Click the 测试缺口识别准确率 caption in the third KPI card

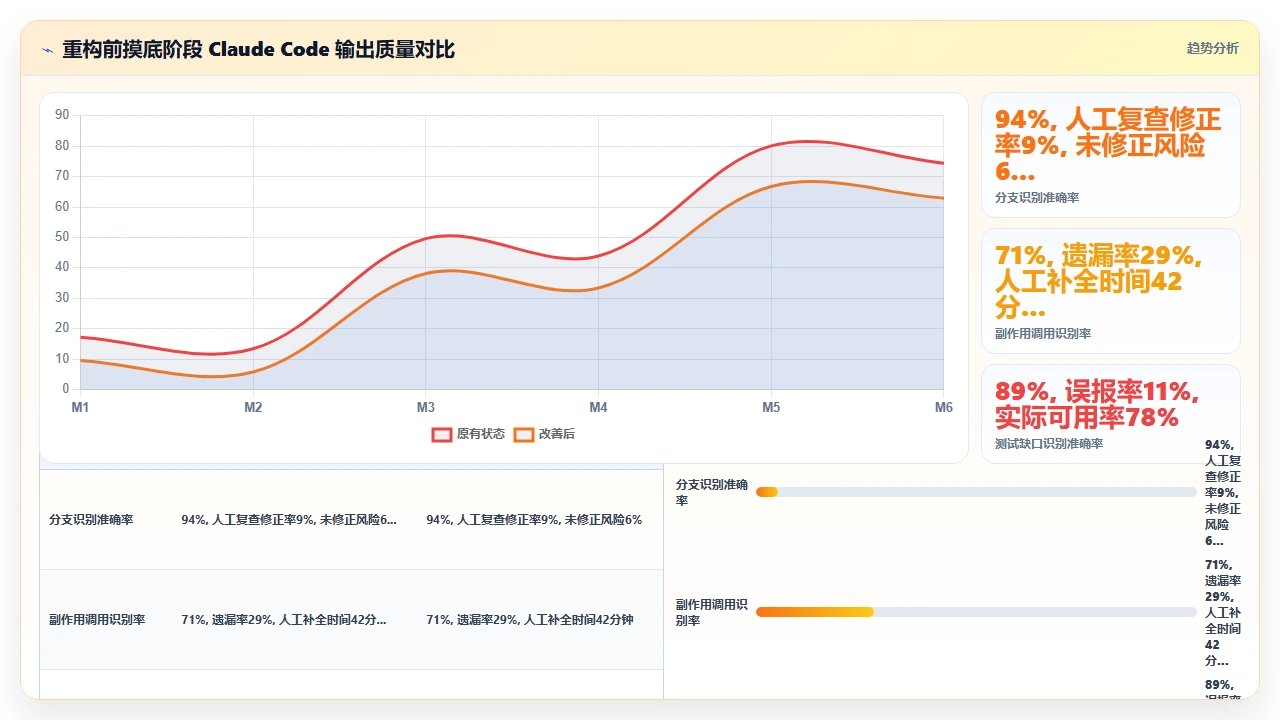pos(1049,444)
